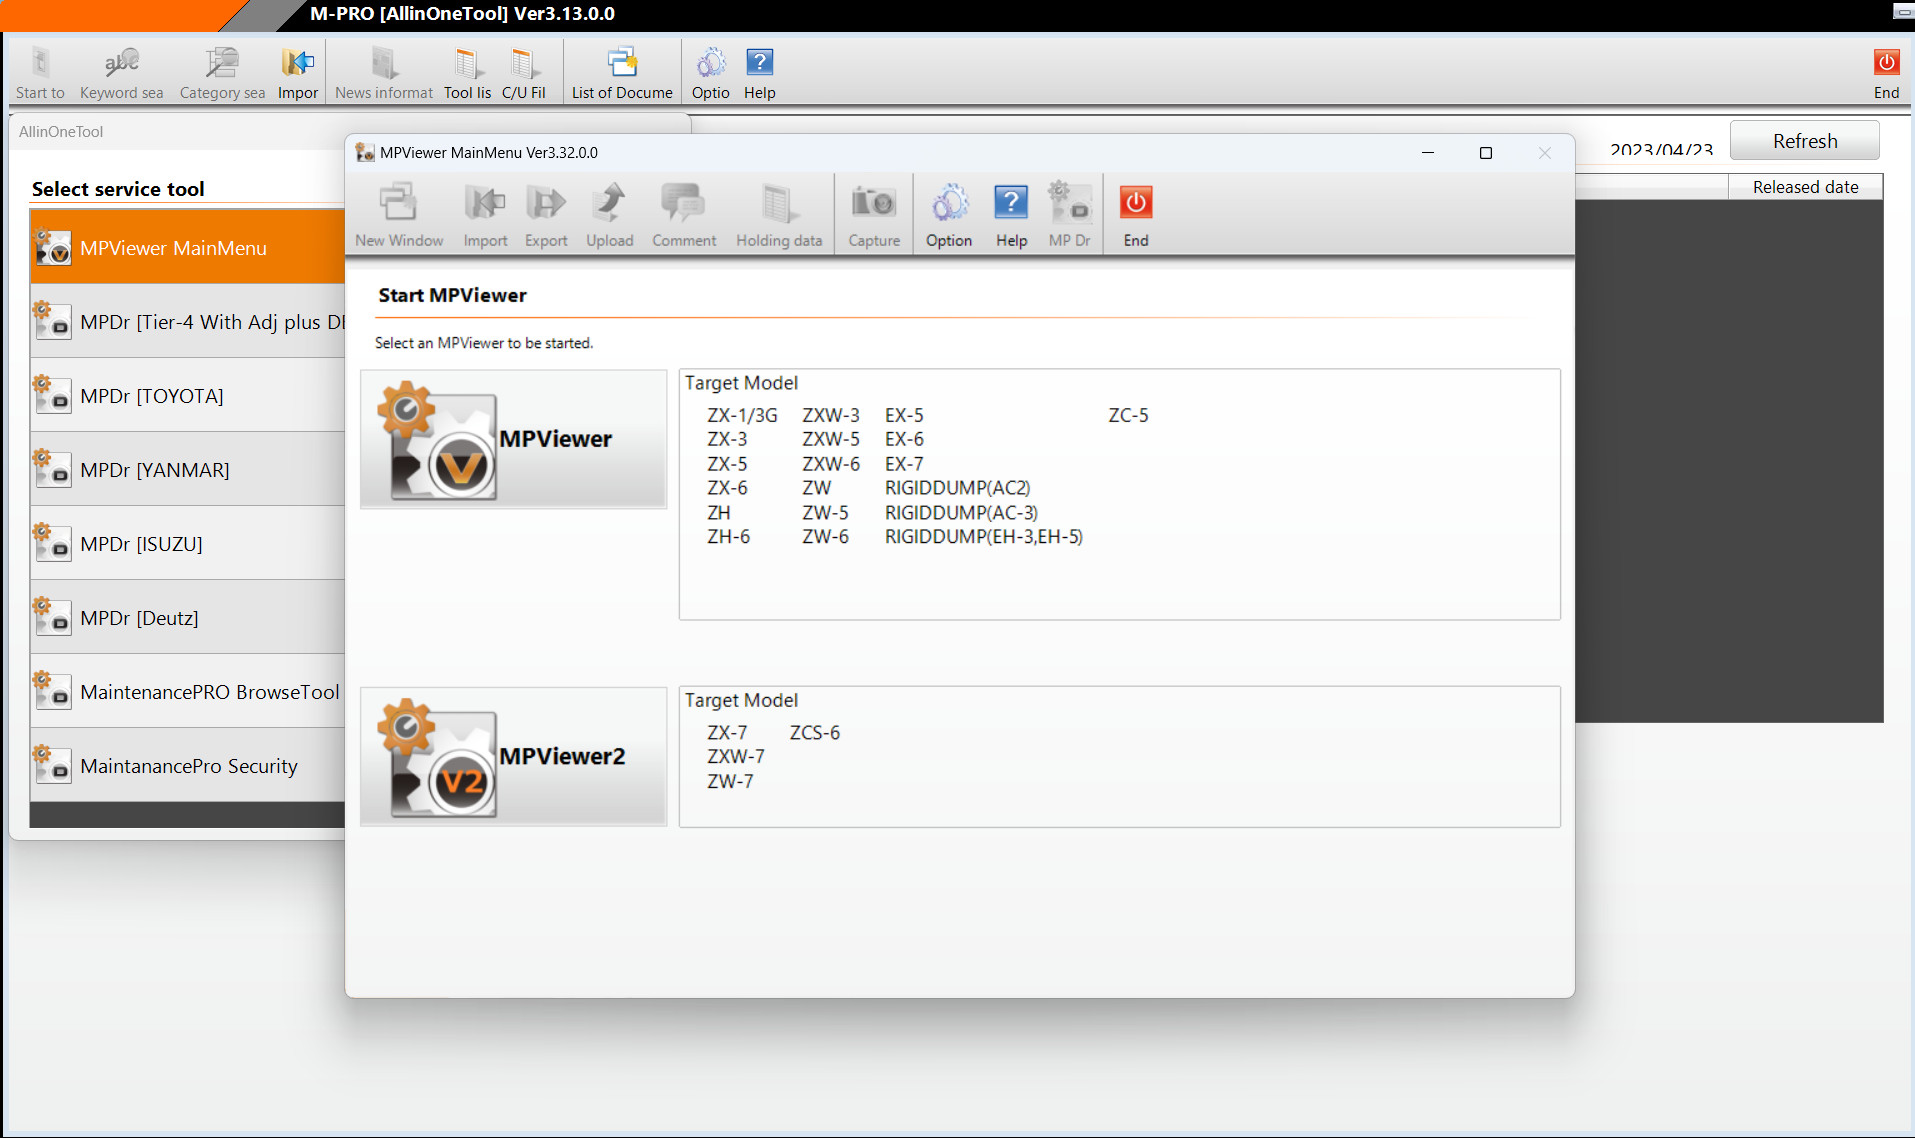Open the Category search tool

pos(222,72)
